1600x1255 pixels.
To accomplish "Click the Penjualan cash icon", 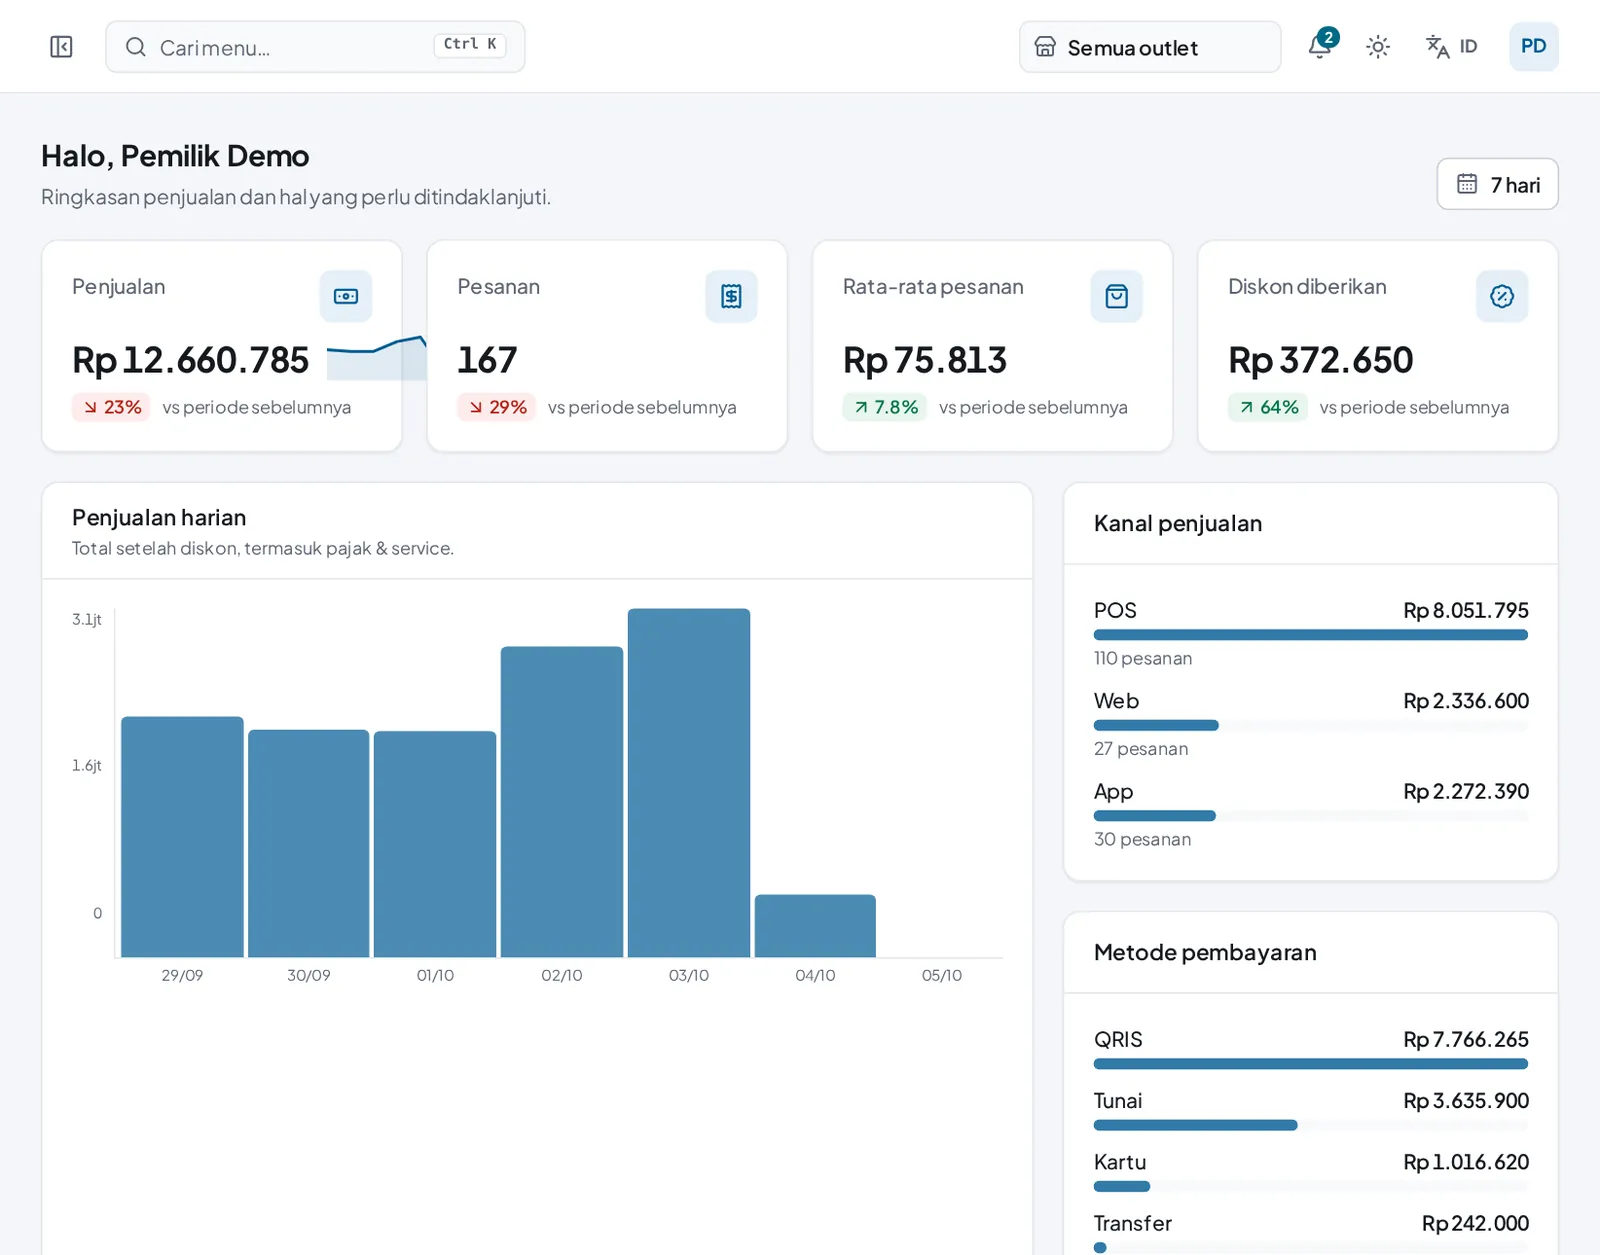I will click(x=346, y=296).
